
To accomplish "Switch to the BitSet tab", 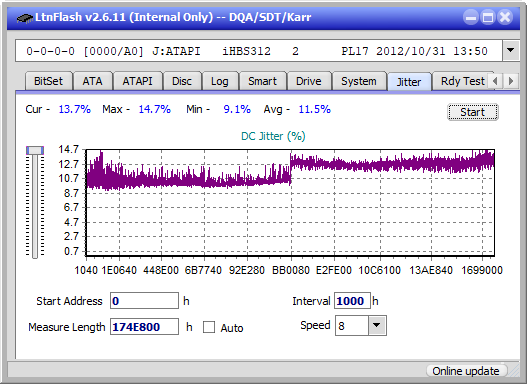I will coord(48,81).
